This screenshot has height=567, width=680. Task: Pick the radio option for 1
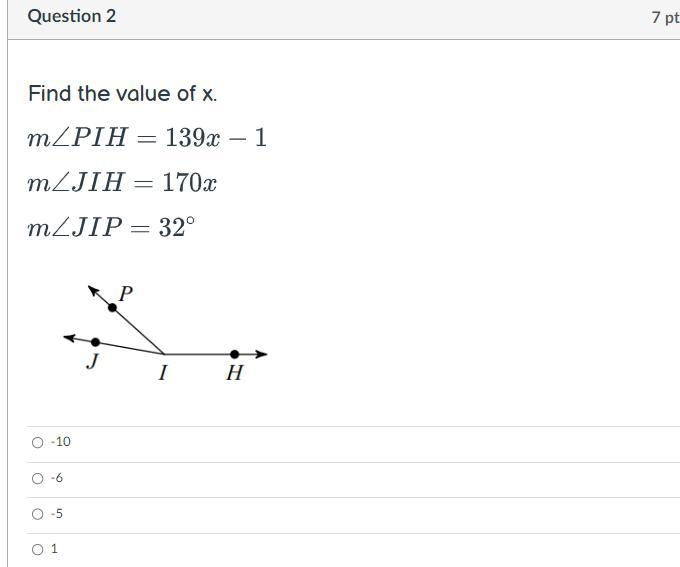tap(38, 549)
